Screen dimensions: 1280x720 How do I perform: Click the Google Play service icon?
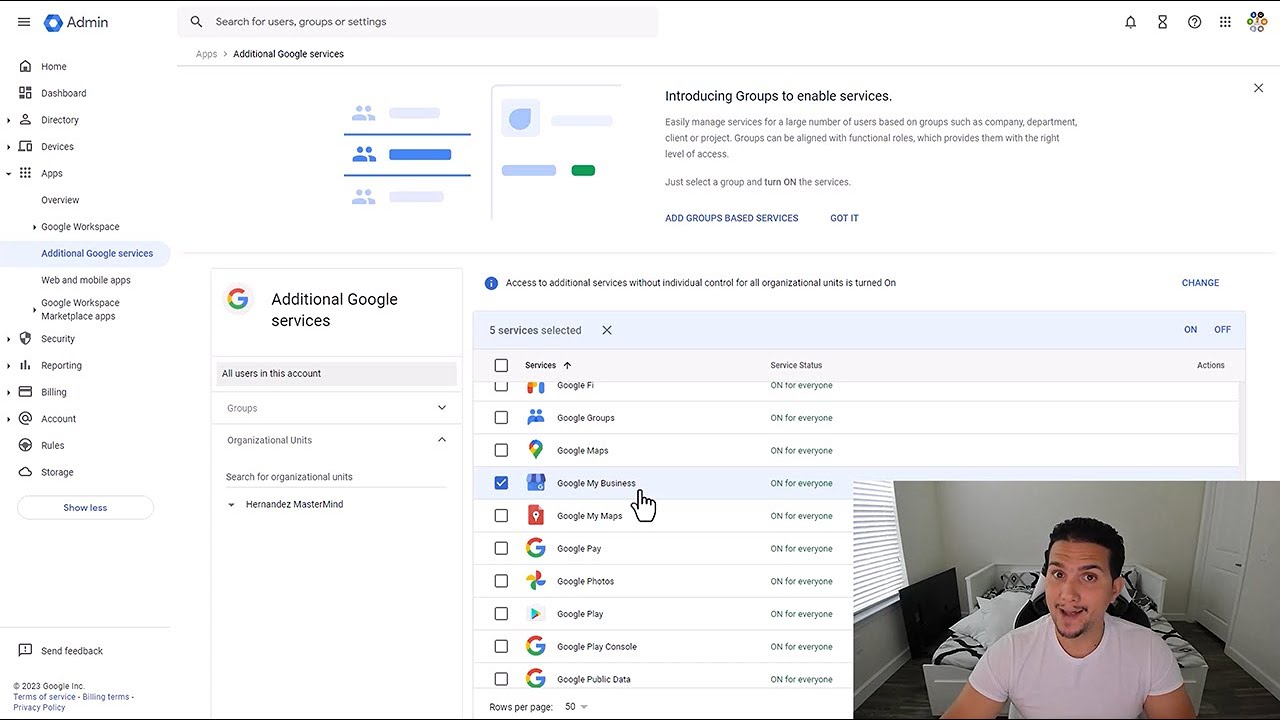click(x=535, y=613)
